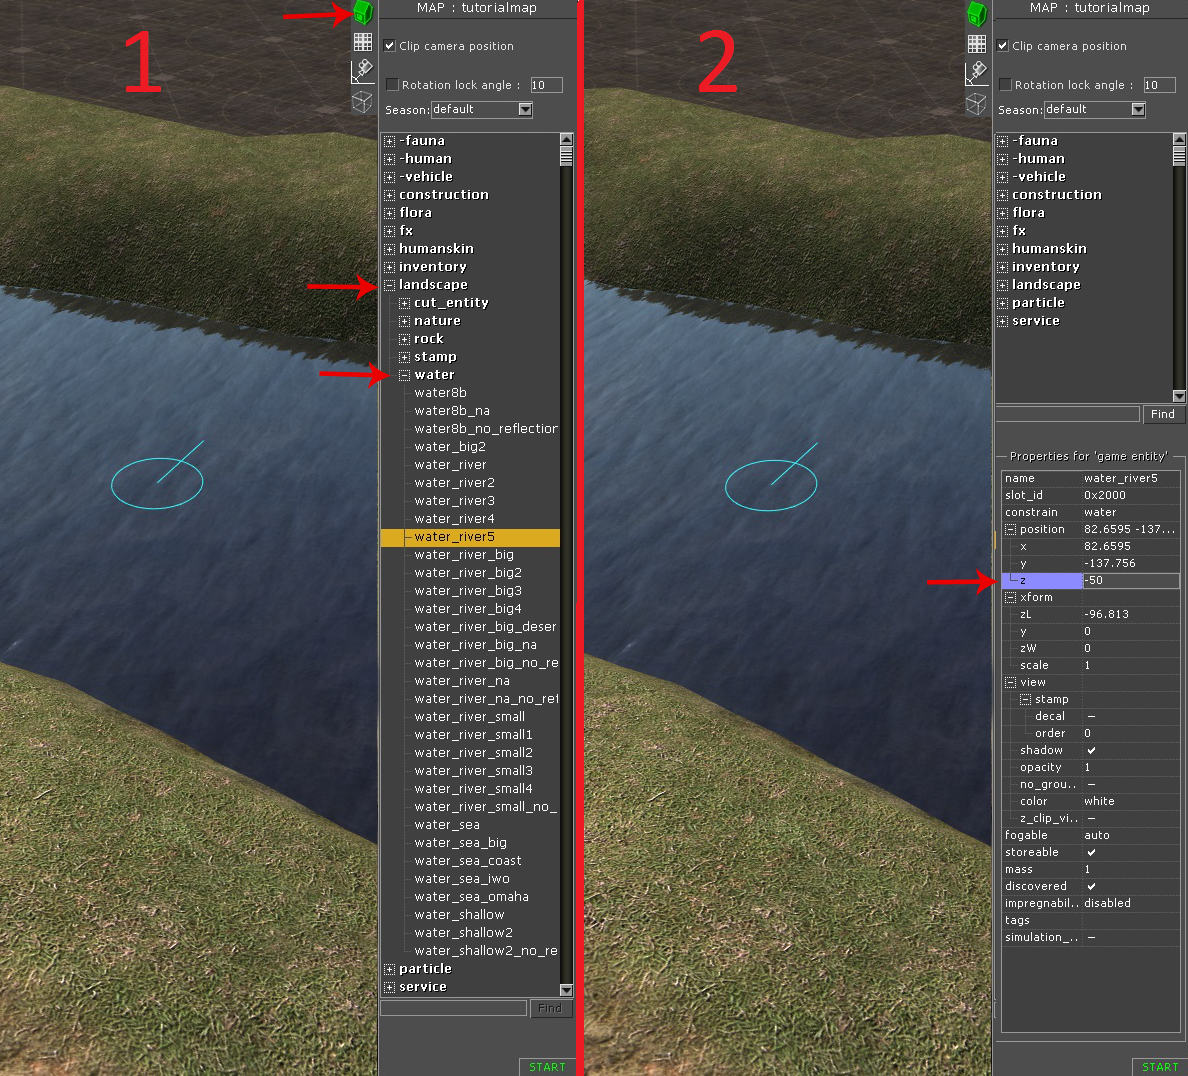The width and height of the screenshot is (1188, 1076).
Task: Click opacity property value
Action: click(1087, 768)
